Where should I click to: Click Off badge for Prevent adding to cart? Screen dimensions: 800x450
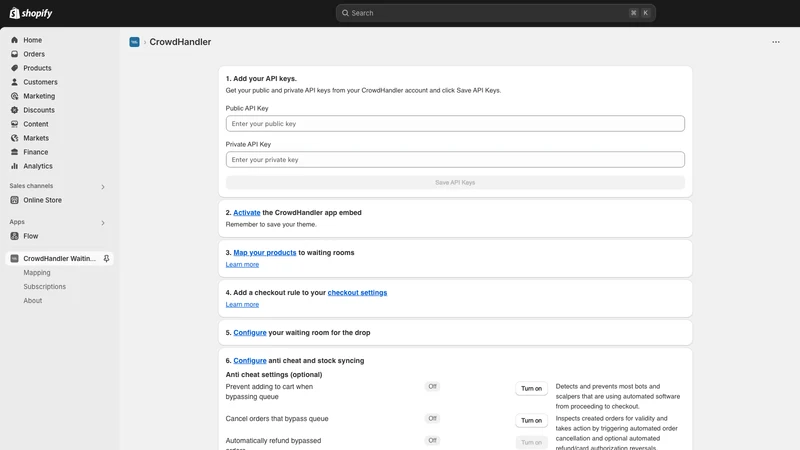[432, 387]
